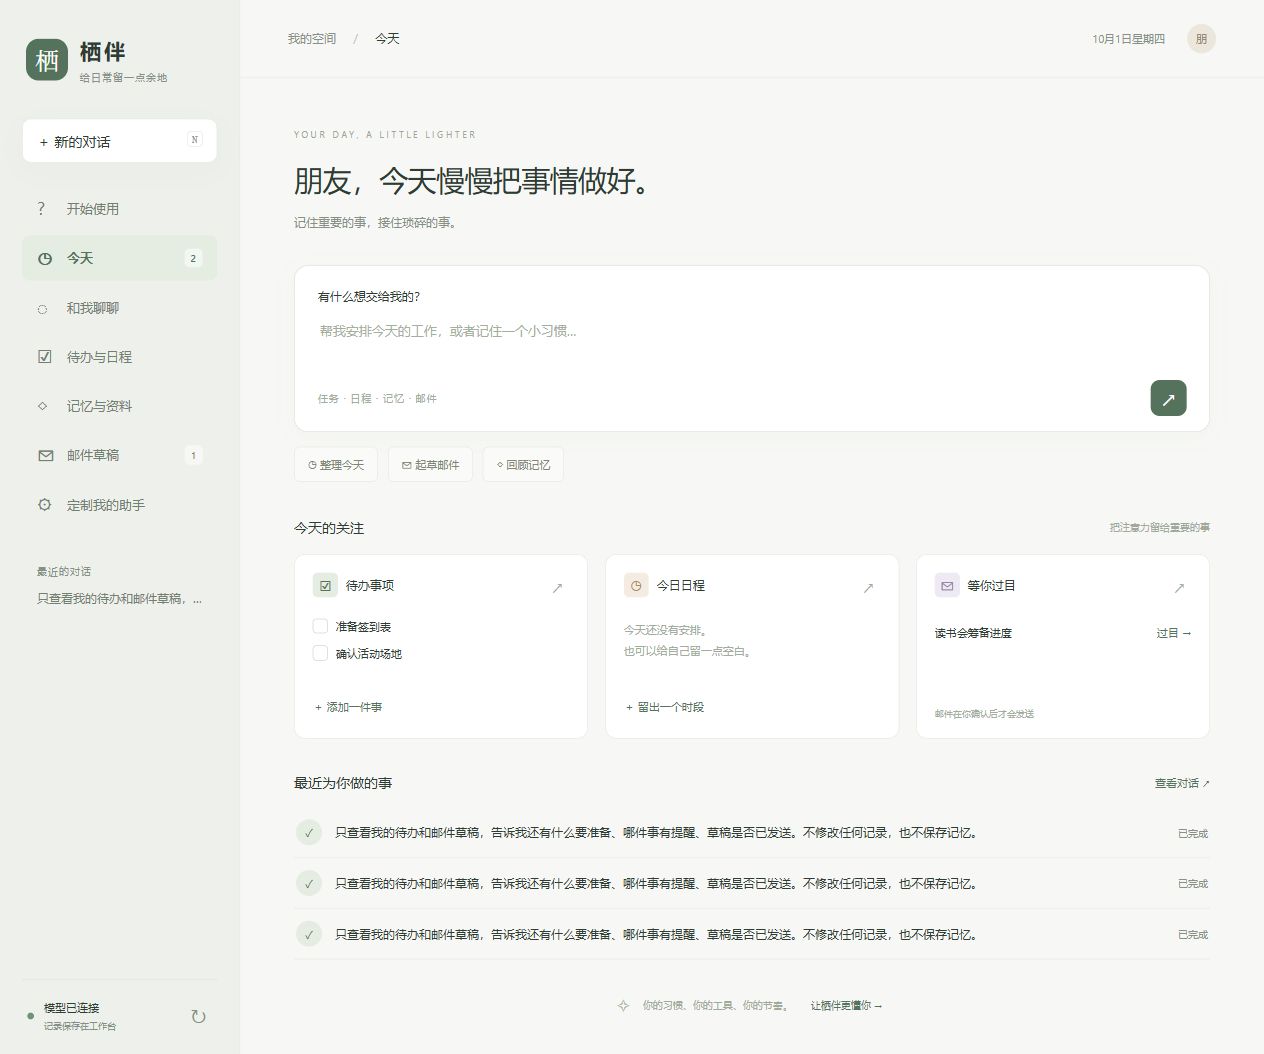
Task: Check the 准备签到表 task
Action: (x=320, y=626)
